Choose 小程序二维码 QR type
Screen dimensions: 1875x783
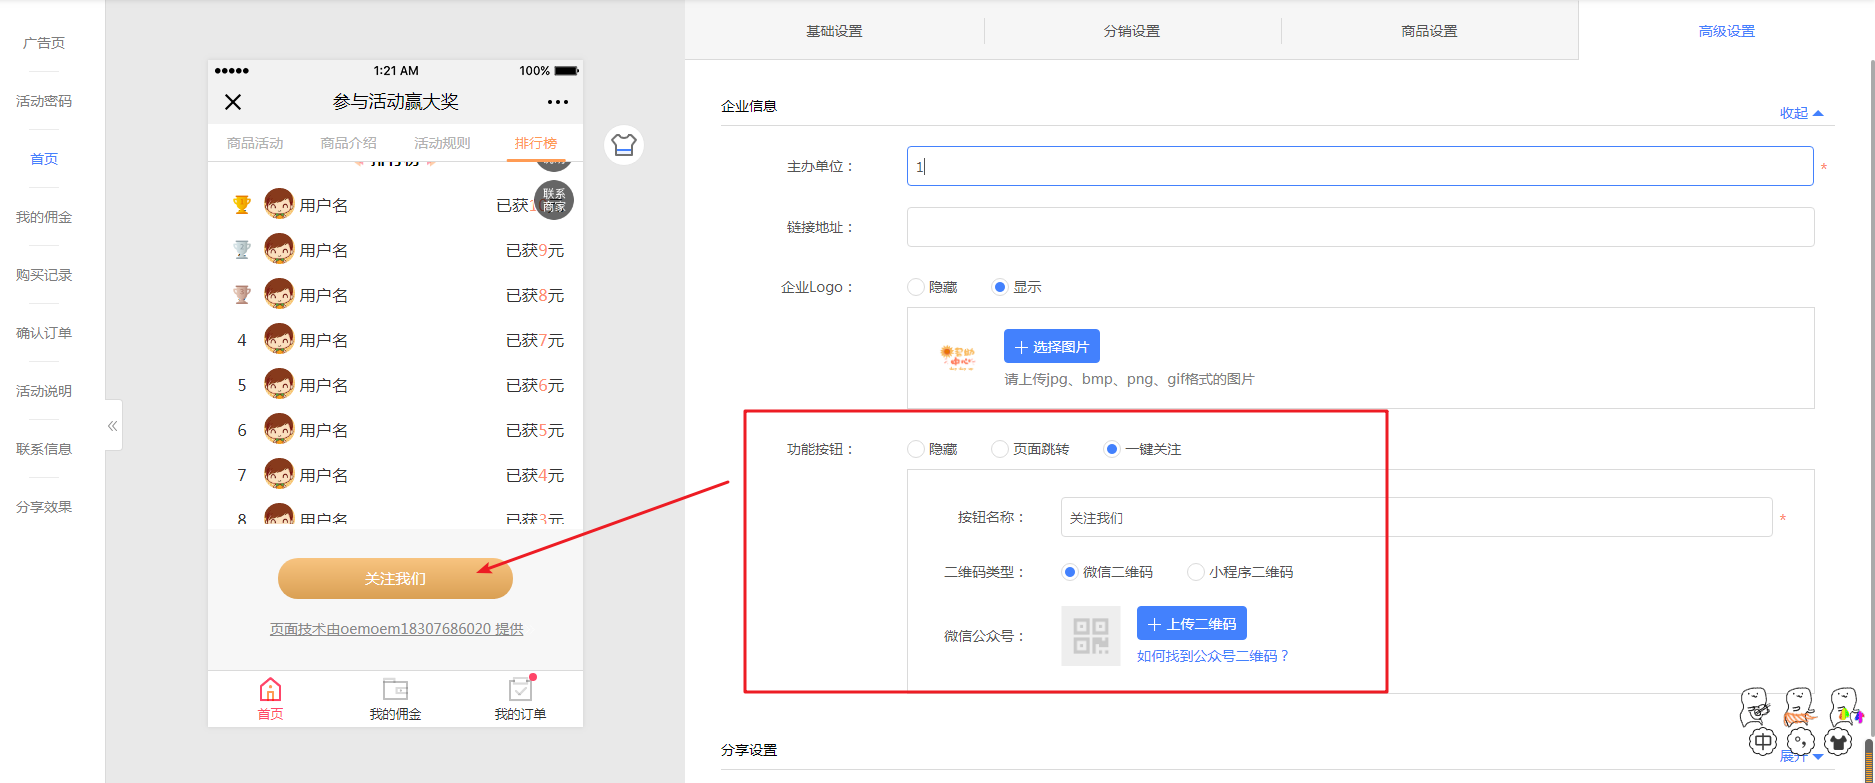(x=1195, y=572)
